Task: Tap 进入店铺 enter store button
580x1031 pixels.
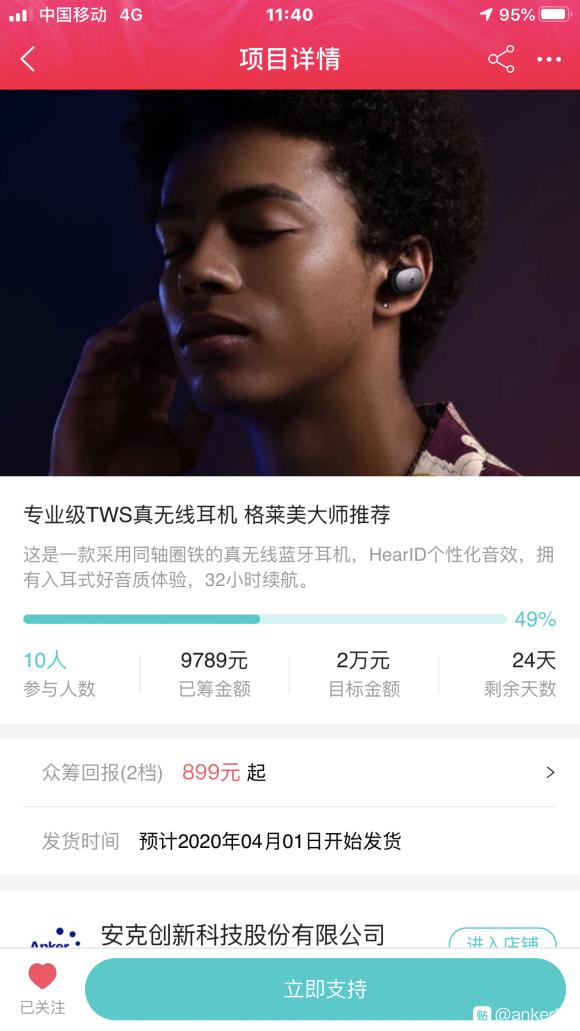Action: pyautogui.click(x=503, y=939)
